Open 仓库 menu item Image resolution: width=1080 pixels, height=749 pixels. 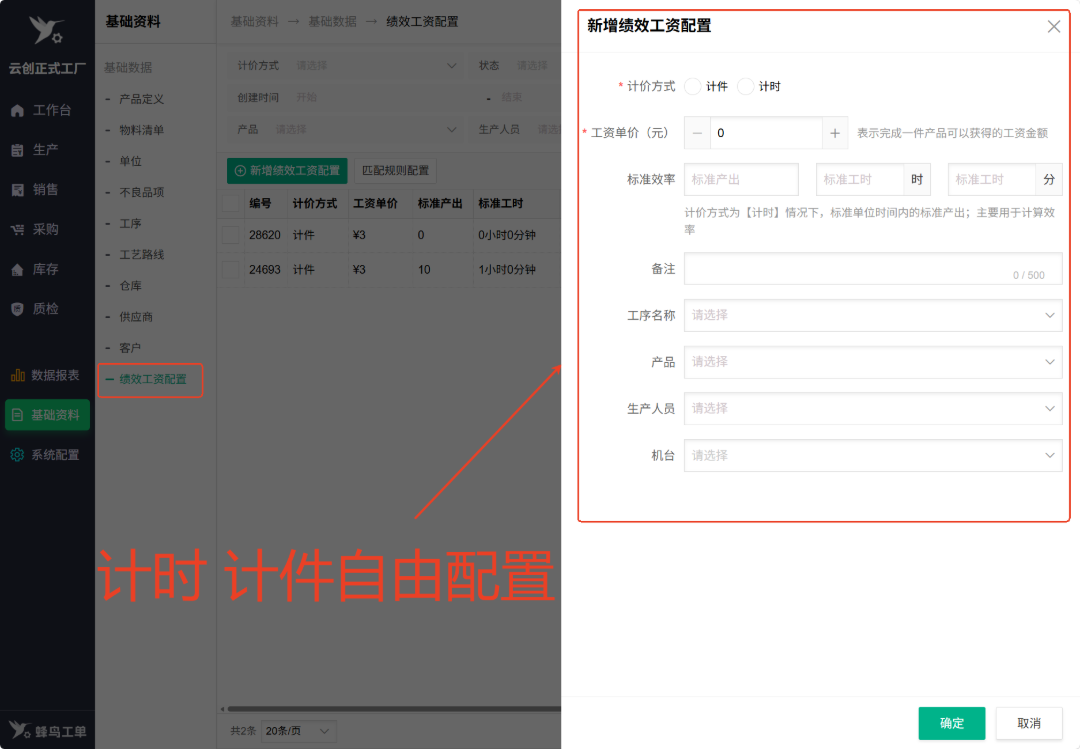coord(130,286)
